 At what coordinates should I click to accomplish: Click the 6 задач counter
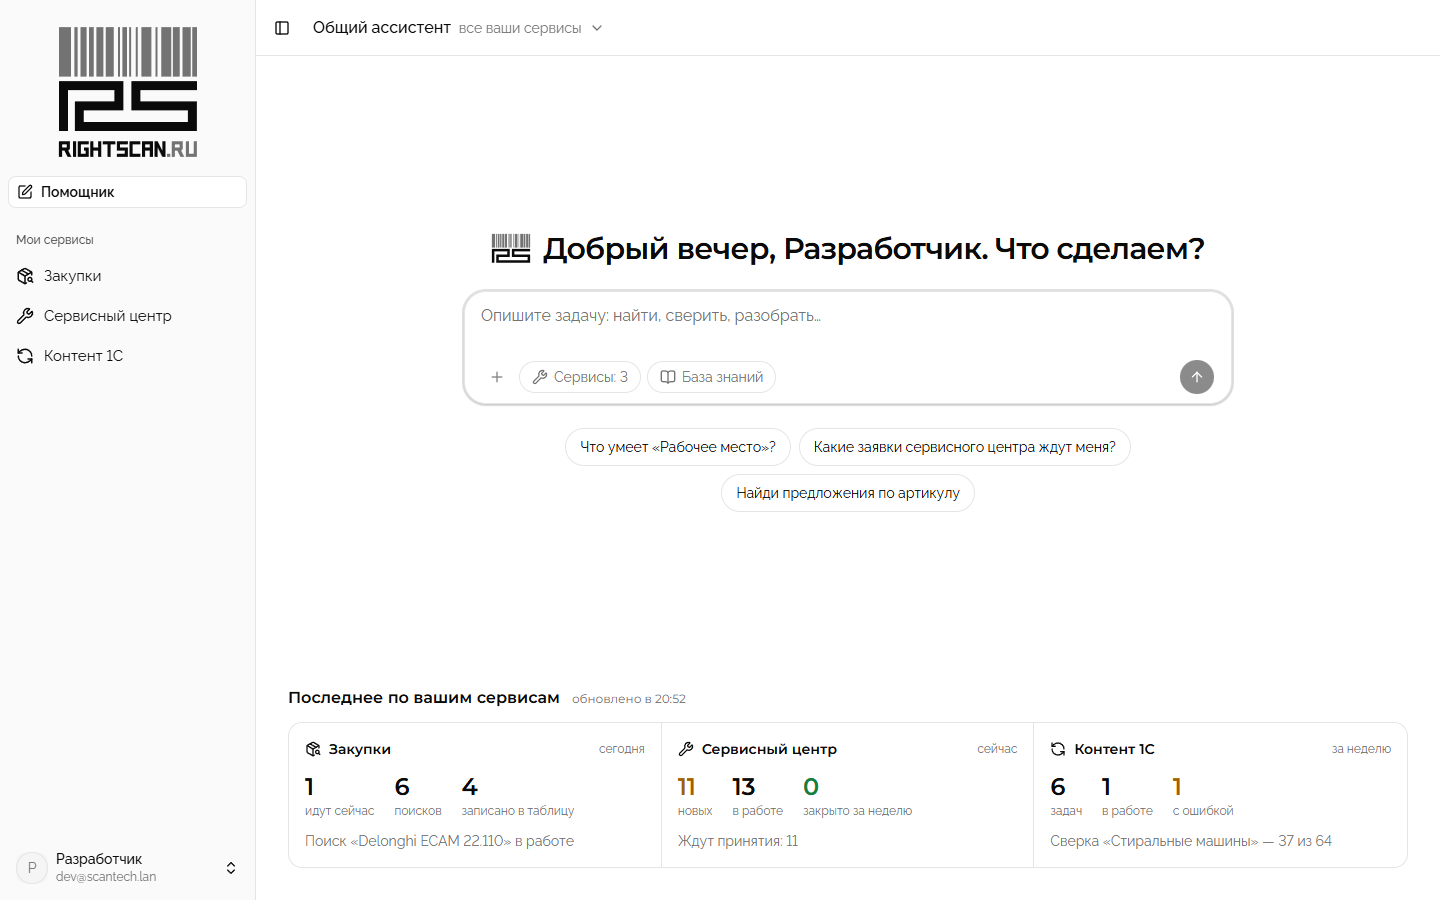tap(1066, 796)
